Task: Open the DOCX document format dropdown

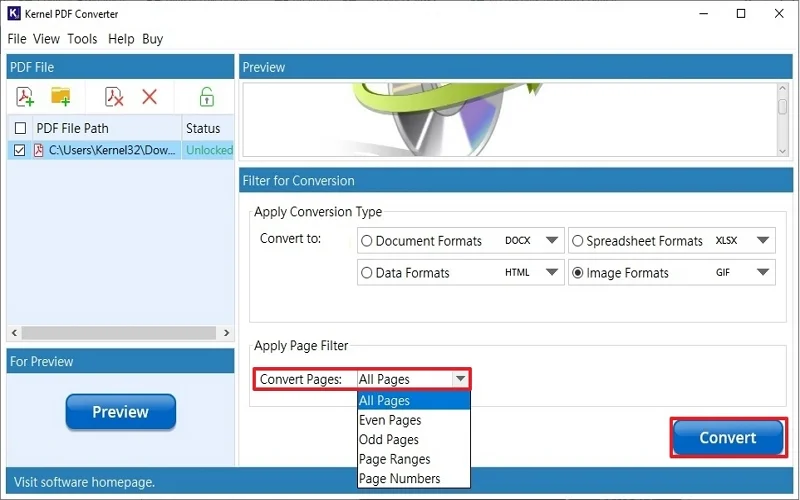Action: coord(552,240)
